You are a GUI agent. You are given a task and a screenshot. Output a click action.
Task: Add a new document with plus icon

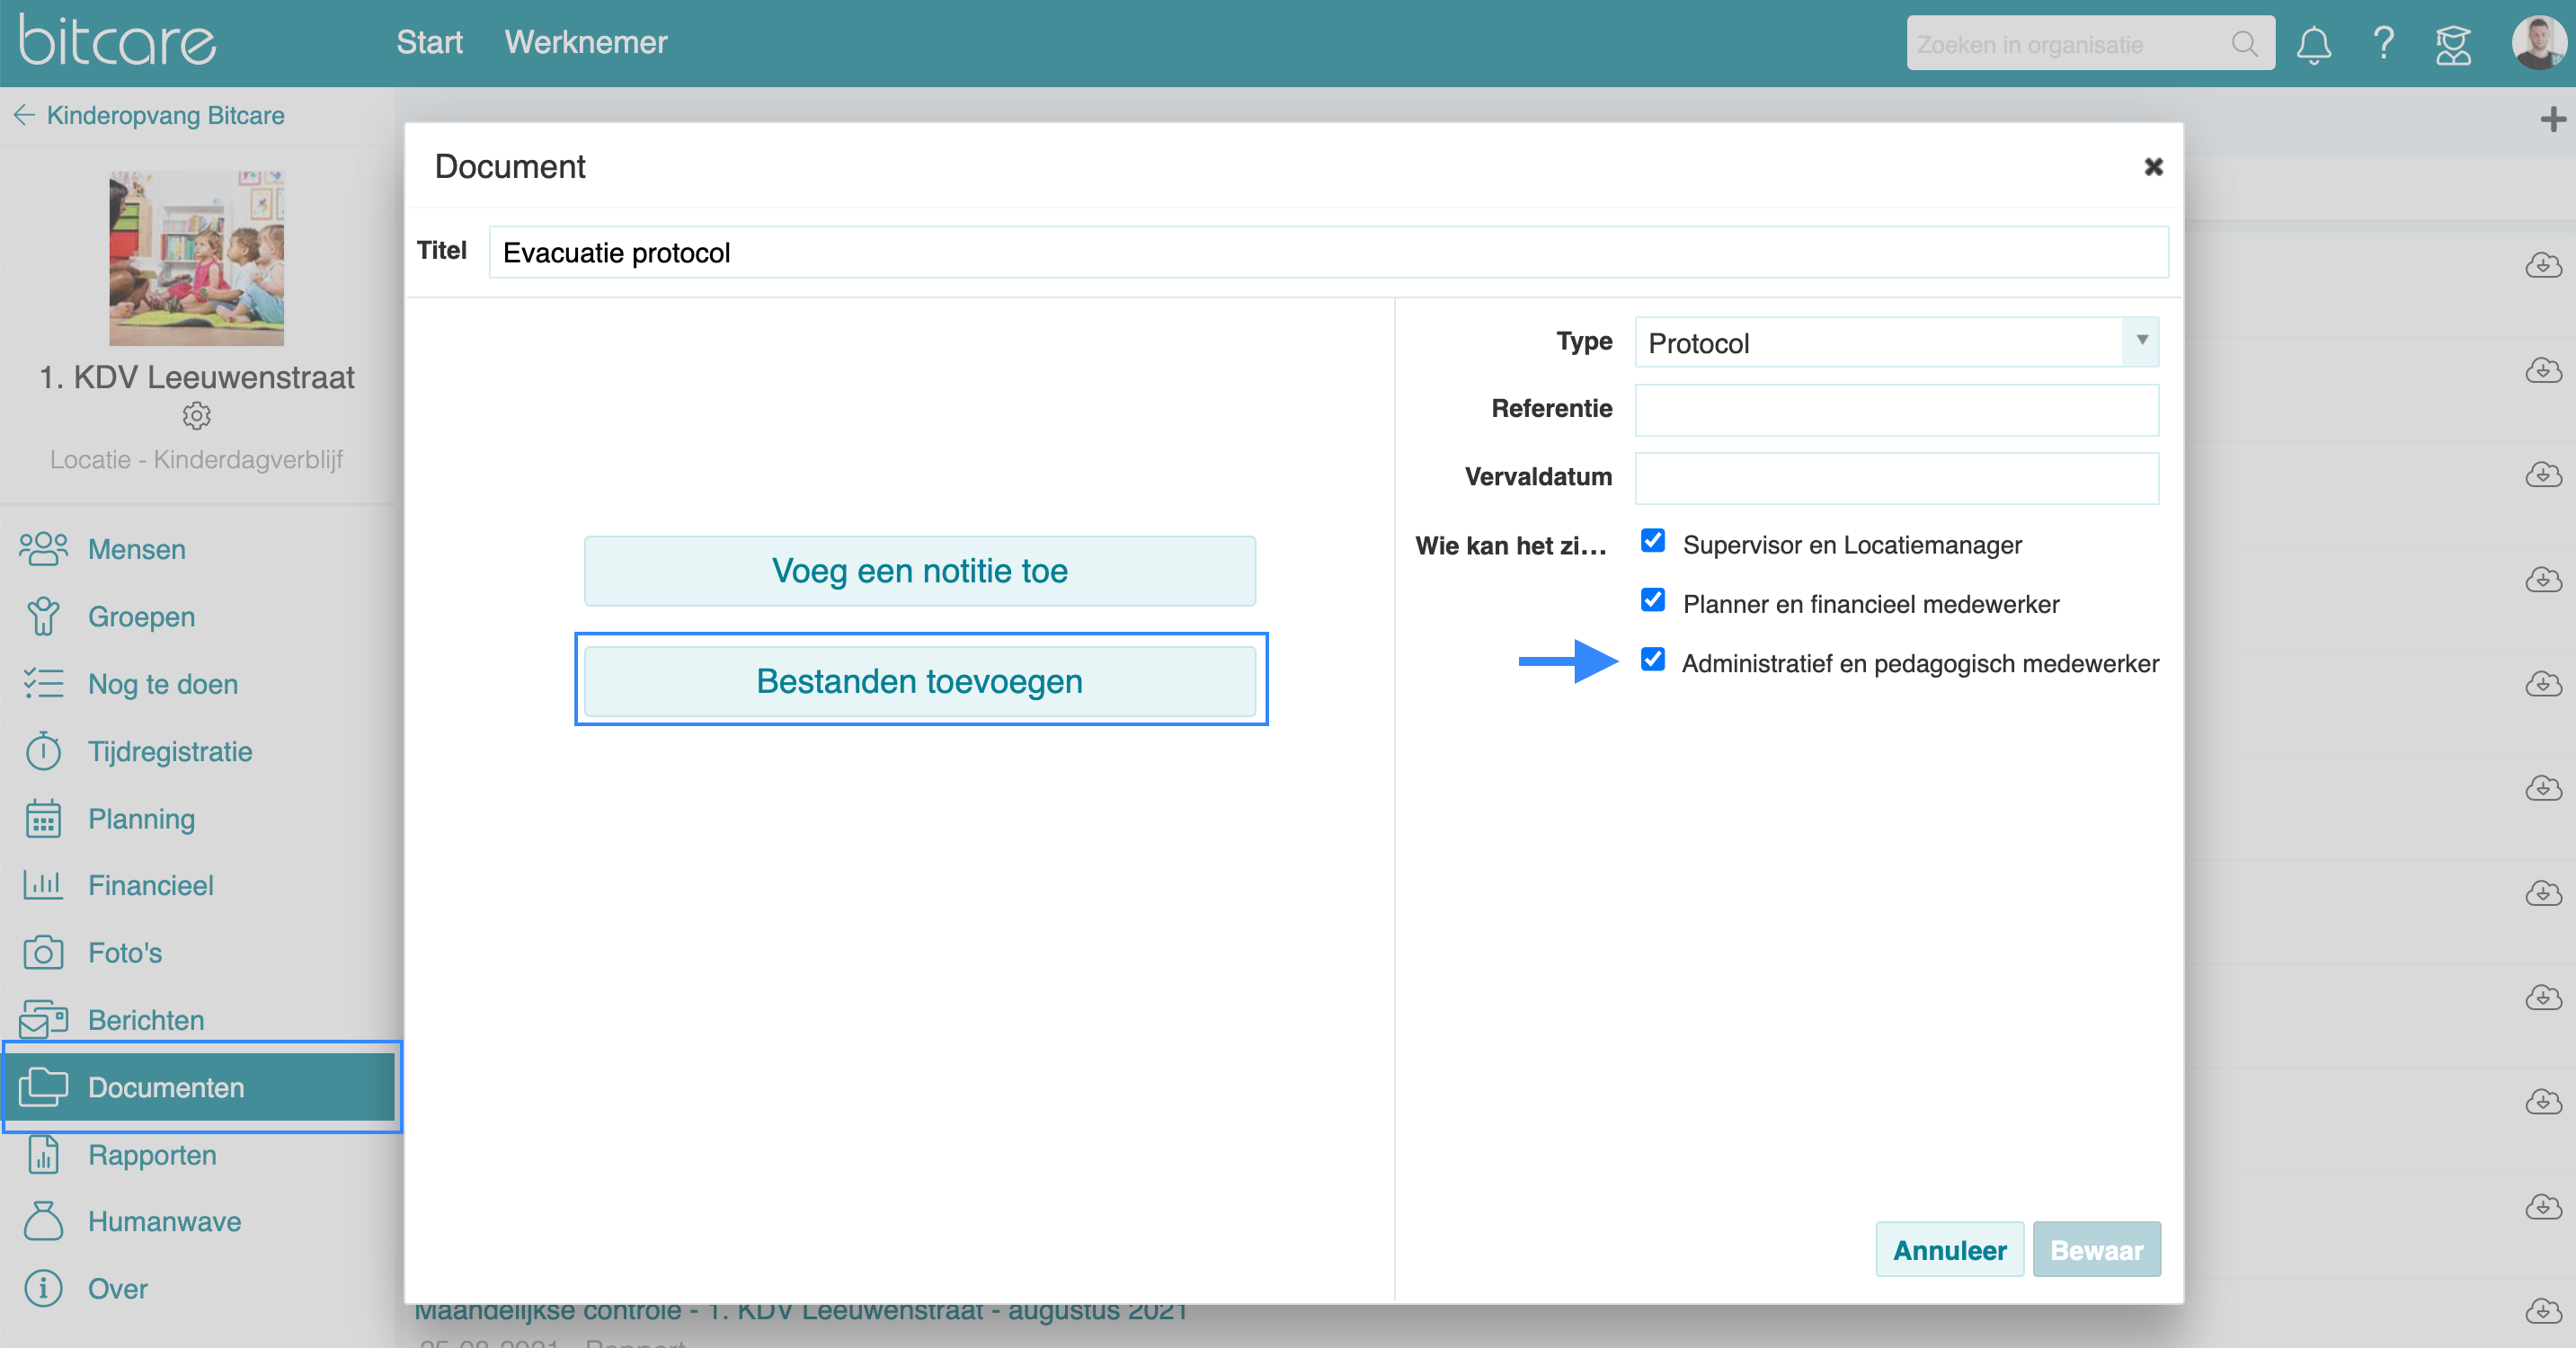[x=2552, y=119]
